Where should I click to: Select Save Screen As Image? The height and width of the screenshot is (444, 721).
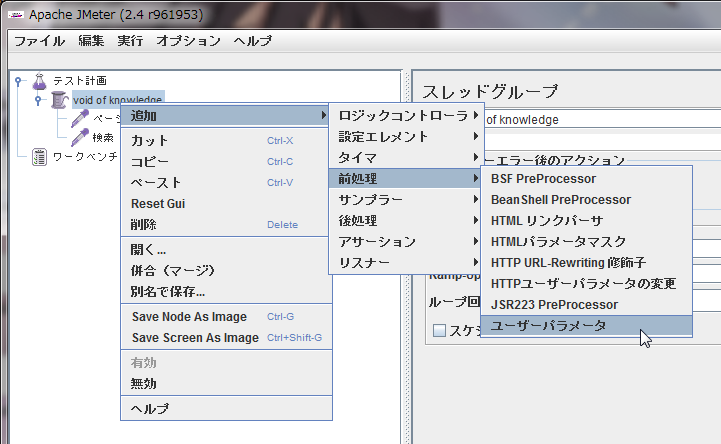(225, 338)
